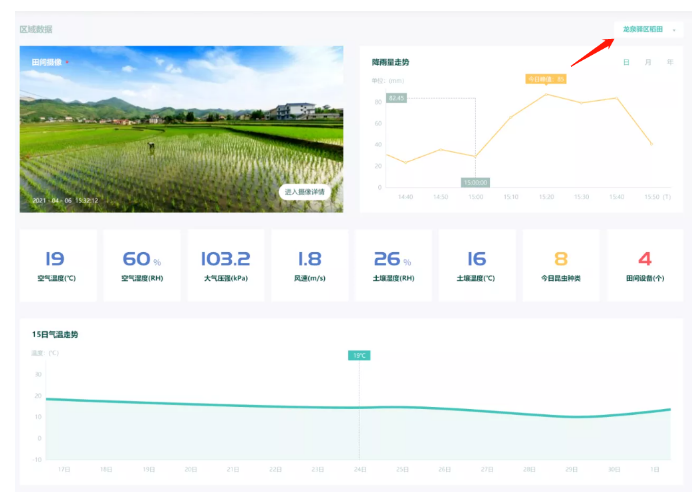
Task: Select the 空气温度 19 stat card
Action: [58, 265]
